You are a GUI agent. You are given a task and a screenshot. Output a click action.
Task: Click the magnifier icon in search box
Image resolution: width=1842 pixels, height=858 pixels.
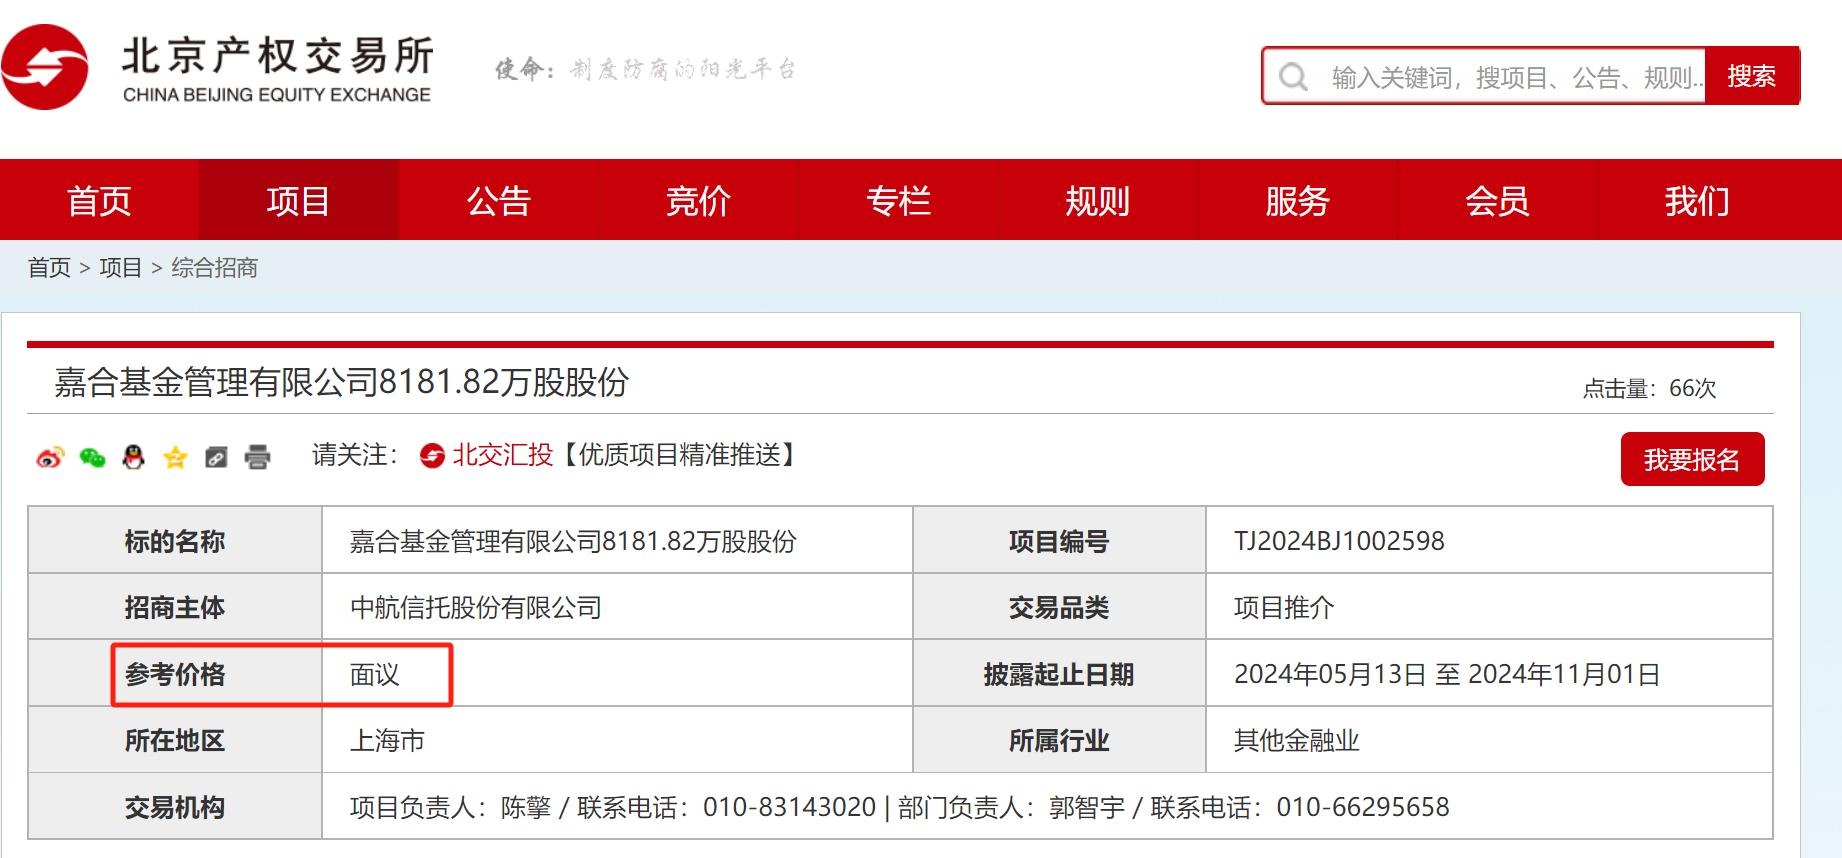point(1293,77)
